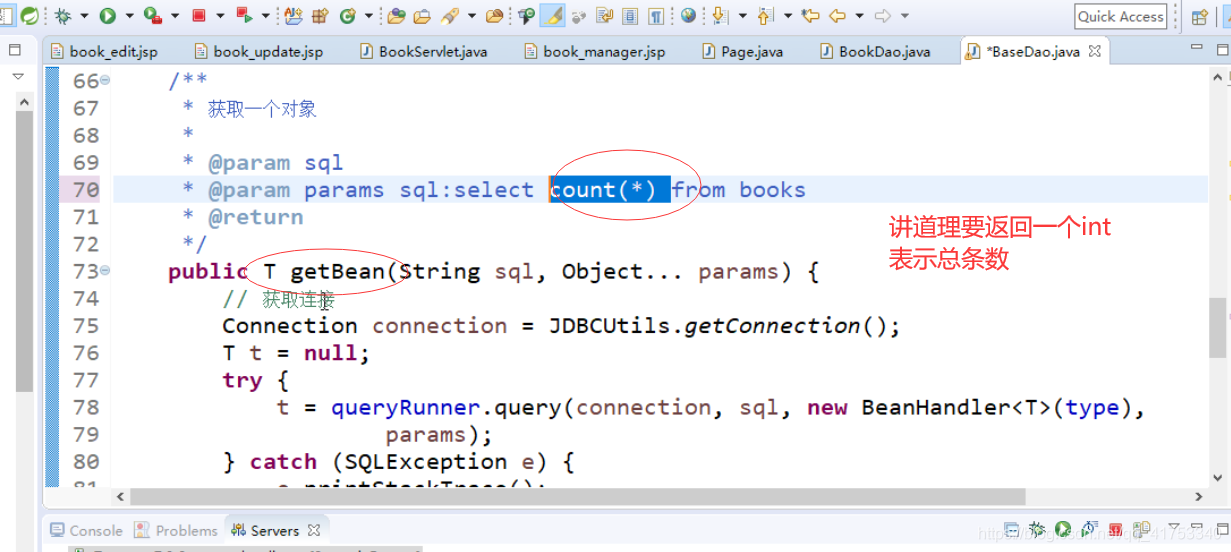Toggle Show Whitespace Characters pilcrow icon
This screenshot has height=552, width=1231.
tap(655, 16)
